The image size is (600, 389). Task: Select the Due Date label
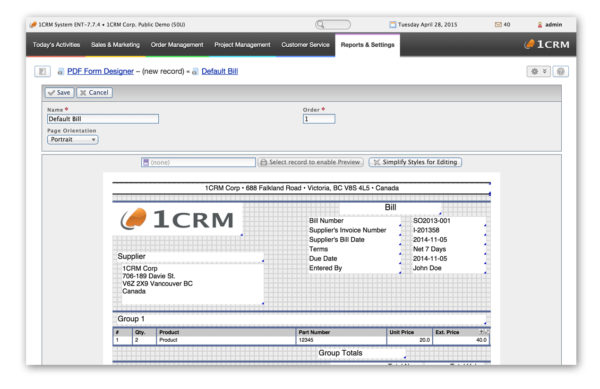click(x=323, y=259)
